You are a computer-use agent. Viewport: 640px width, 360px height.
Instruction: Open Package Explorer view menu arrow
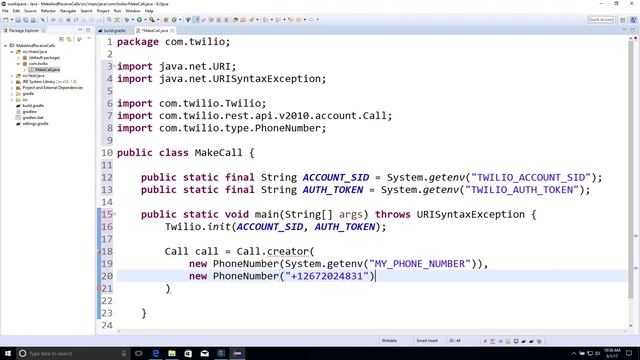pyautogui.click(x=89, y=39)
